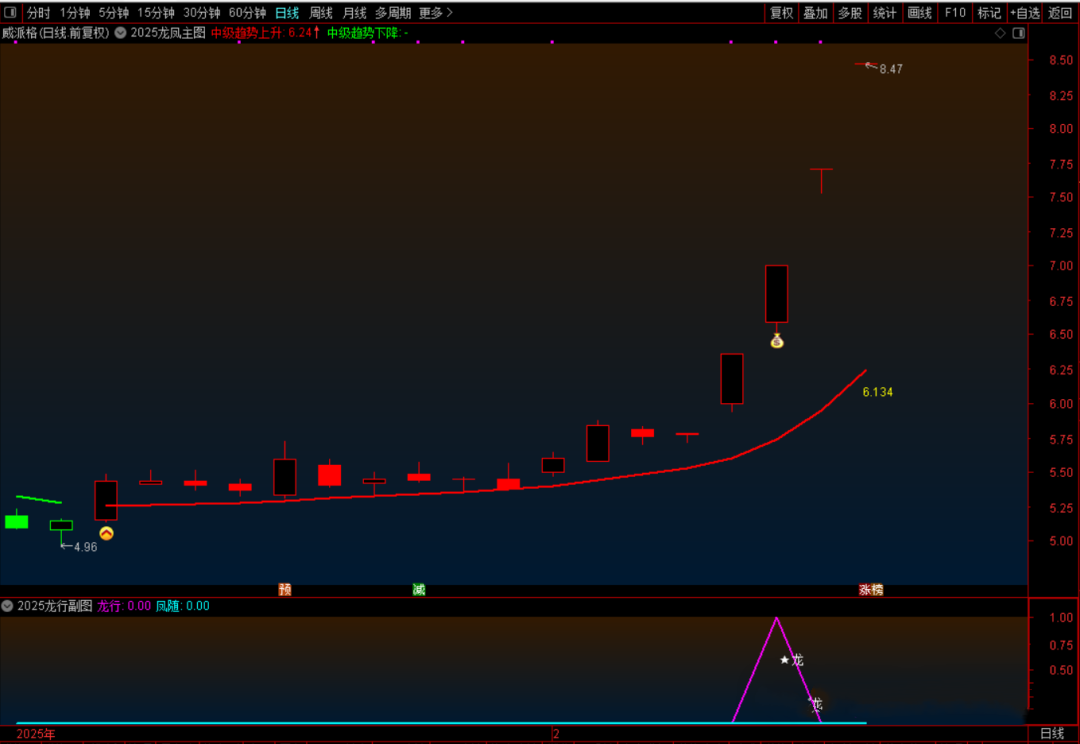This screenshot has height=744, width=1080.
Task: Click the orange '预' event marker
Action: [x=285, y=590]
